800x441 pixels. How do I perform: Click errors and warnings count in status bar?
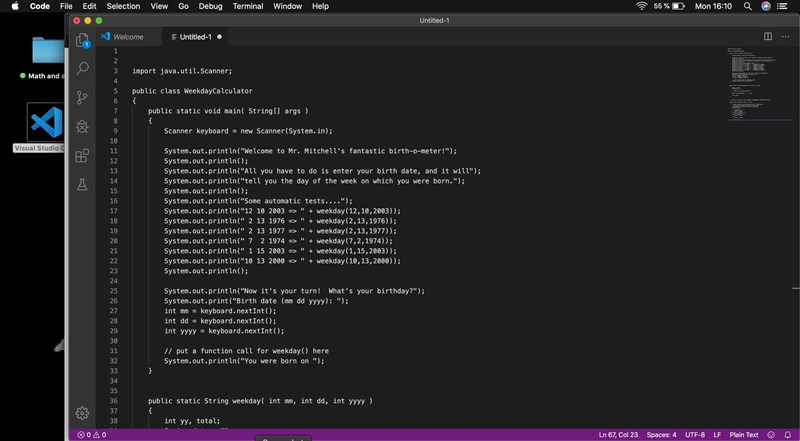click(91, 435)
